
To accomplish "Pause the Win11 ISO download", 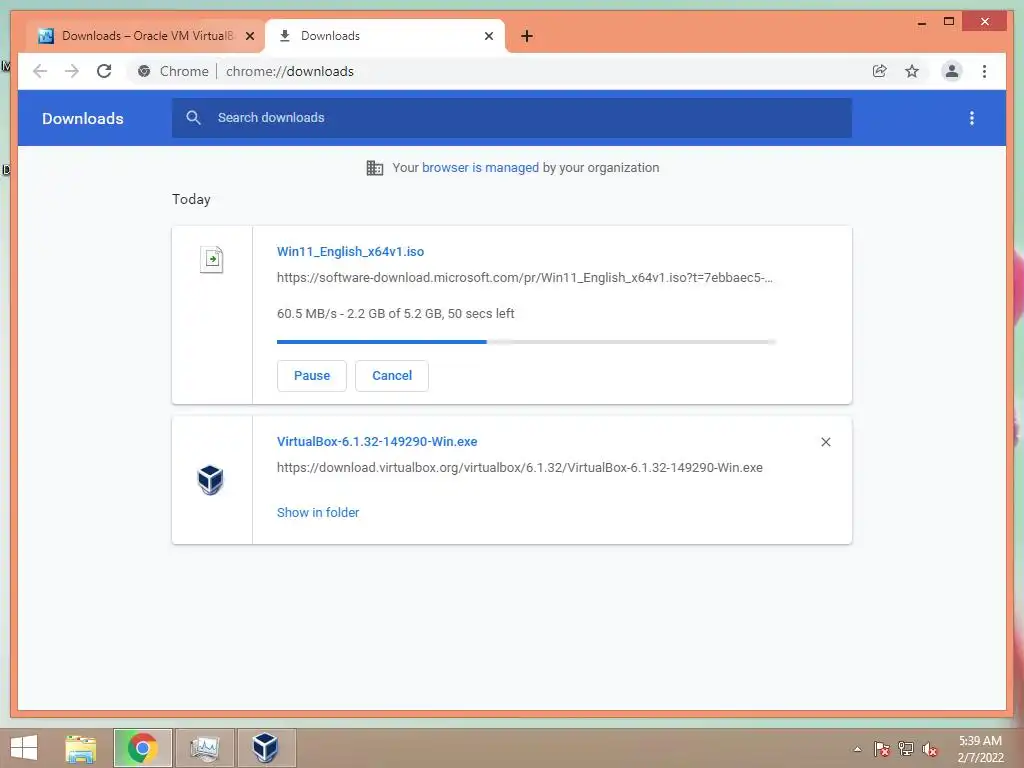I will (x=312, y=376).
